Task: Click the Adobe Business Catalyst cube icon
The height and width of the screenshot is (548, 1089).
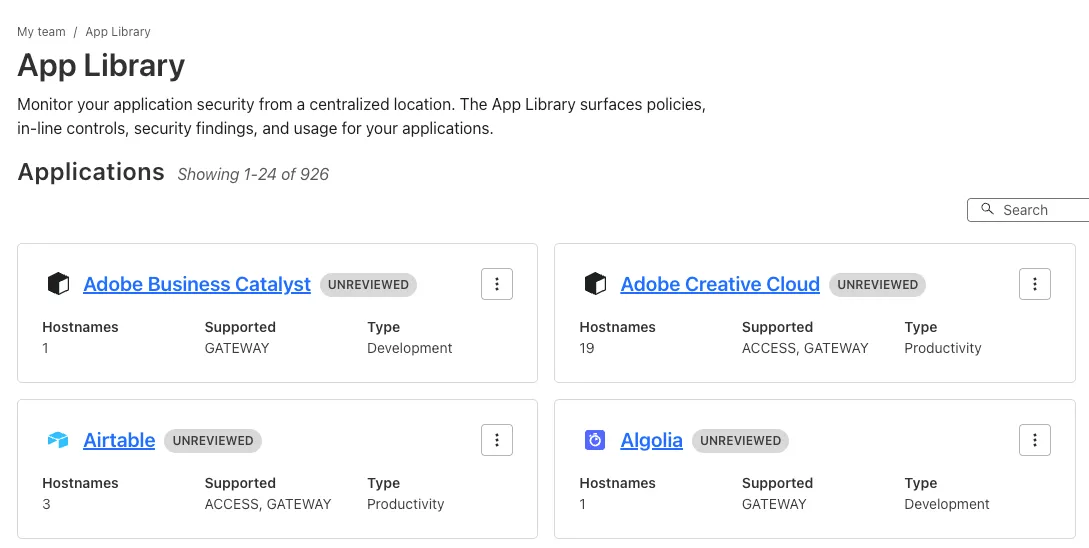Action: click(59, 284)
